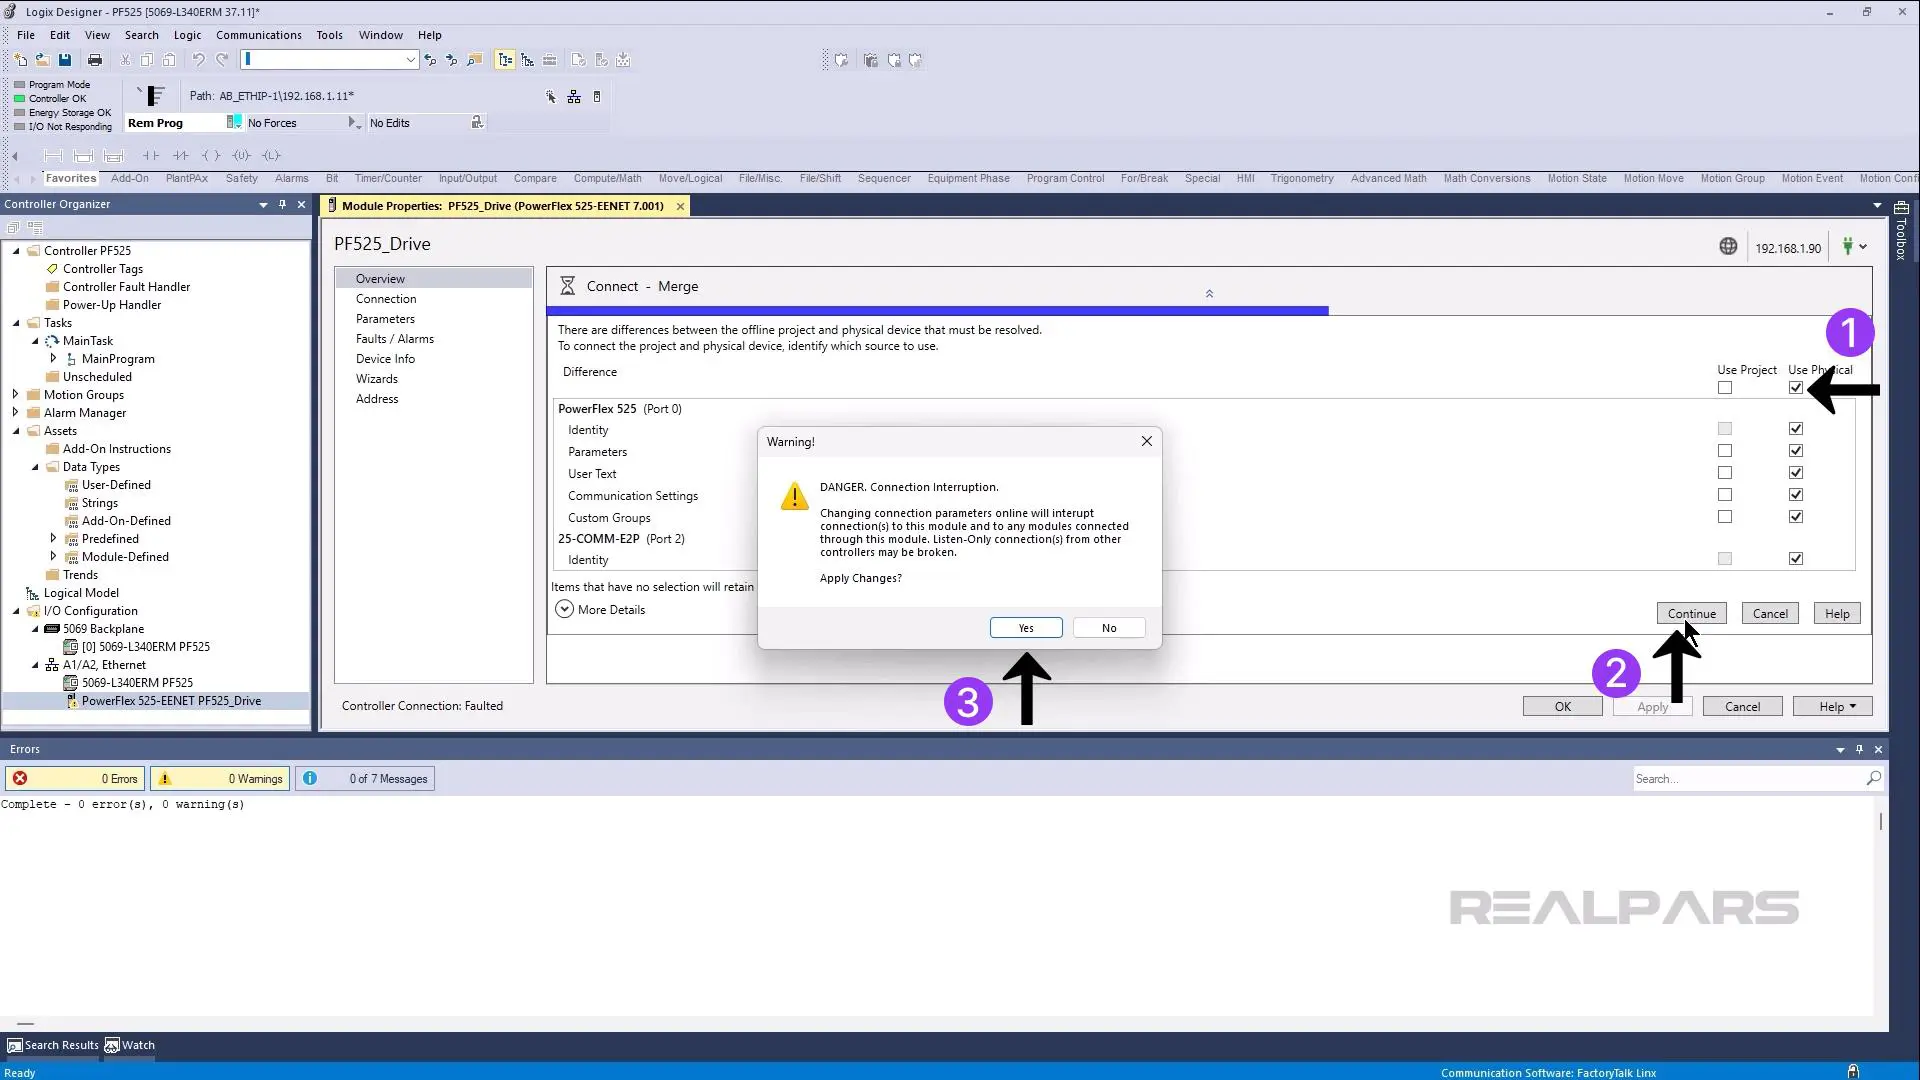The image size is (1920, 1080).
Task: Check Use Project for 25-COMM-E2P Identity
Action: pos(1724,558)
